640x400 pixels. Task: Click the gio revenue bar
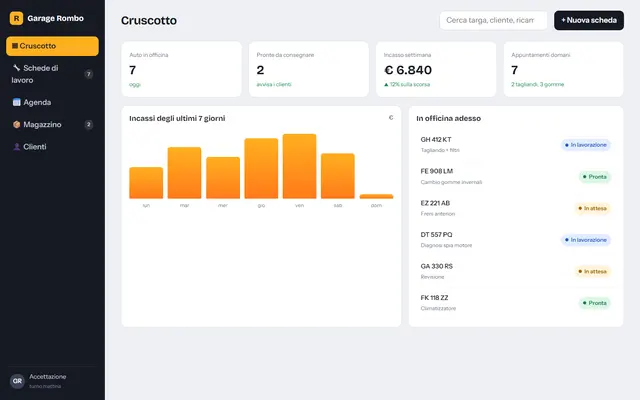(x=261, y=168)
